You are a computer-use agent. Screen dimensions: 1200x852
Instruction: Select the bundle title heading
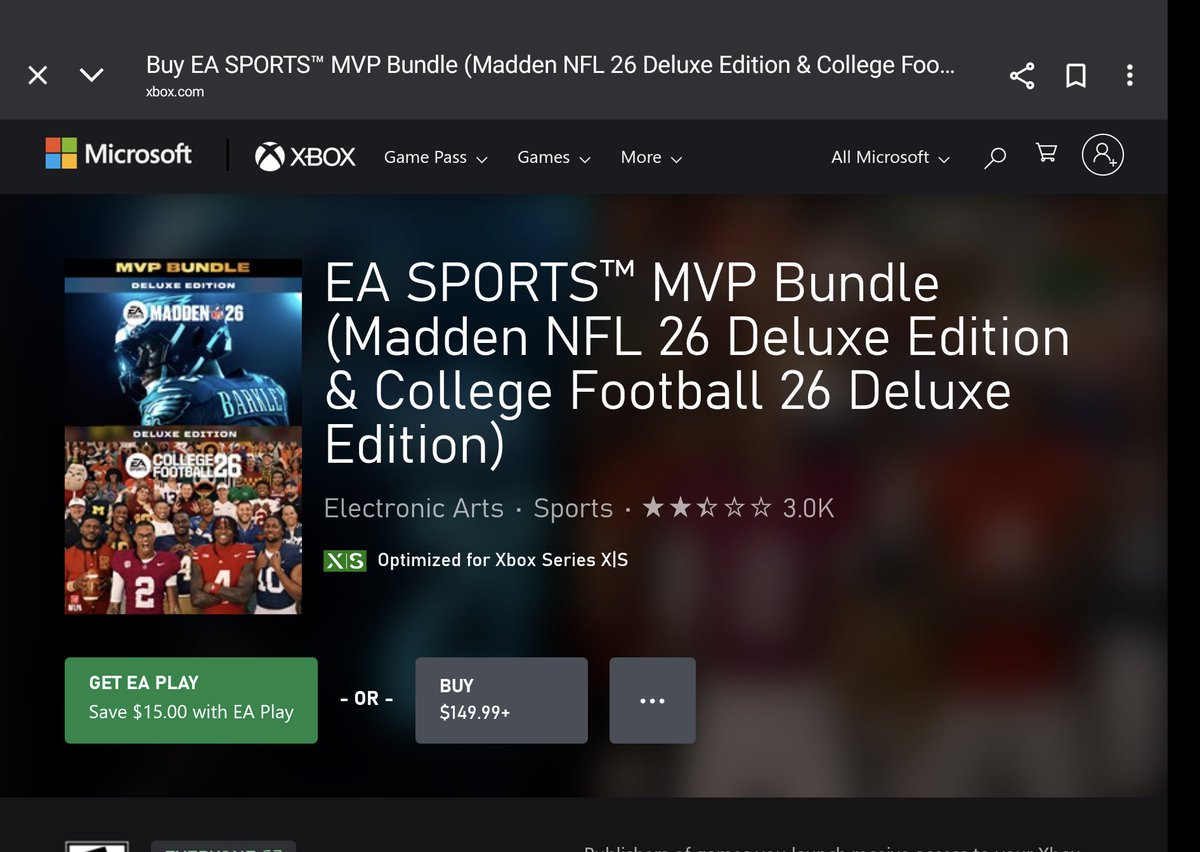(x=697, y=364)
